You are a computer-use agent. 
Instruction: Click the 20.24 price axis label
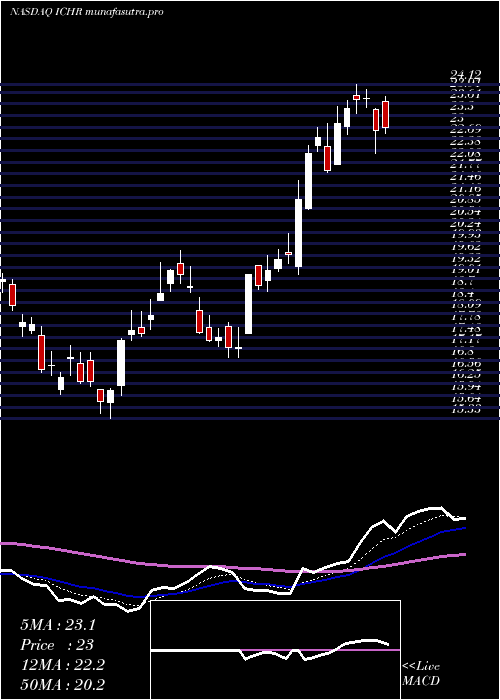(466, 224)
